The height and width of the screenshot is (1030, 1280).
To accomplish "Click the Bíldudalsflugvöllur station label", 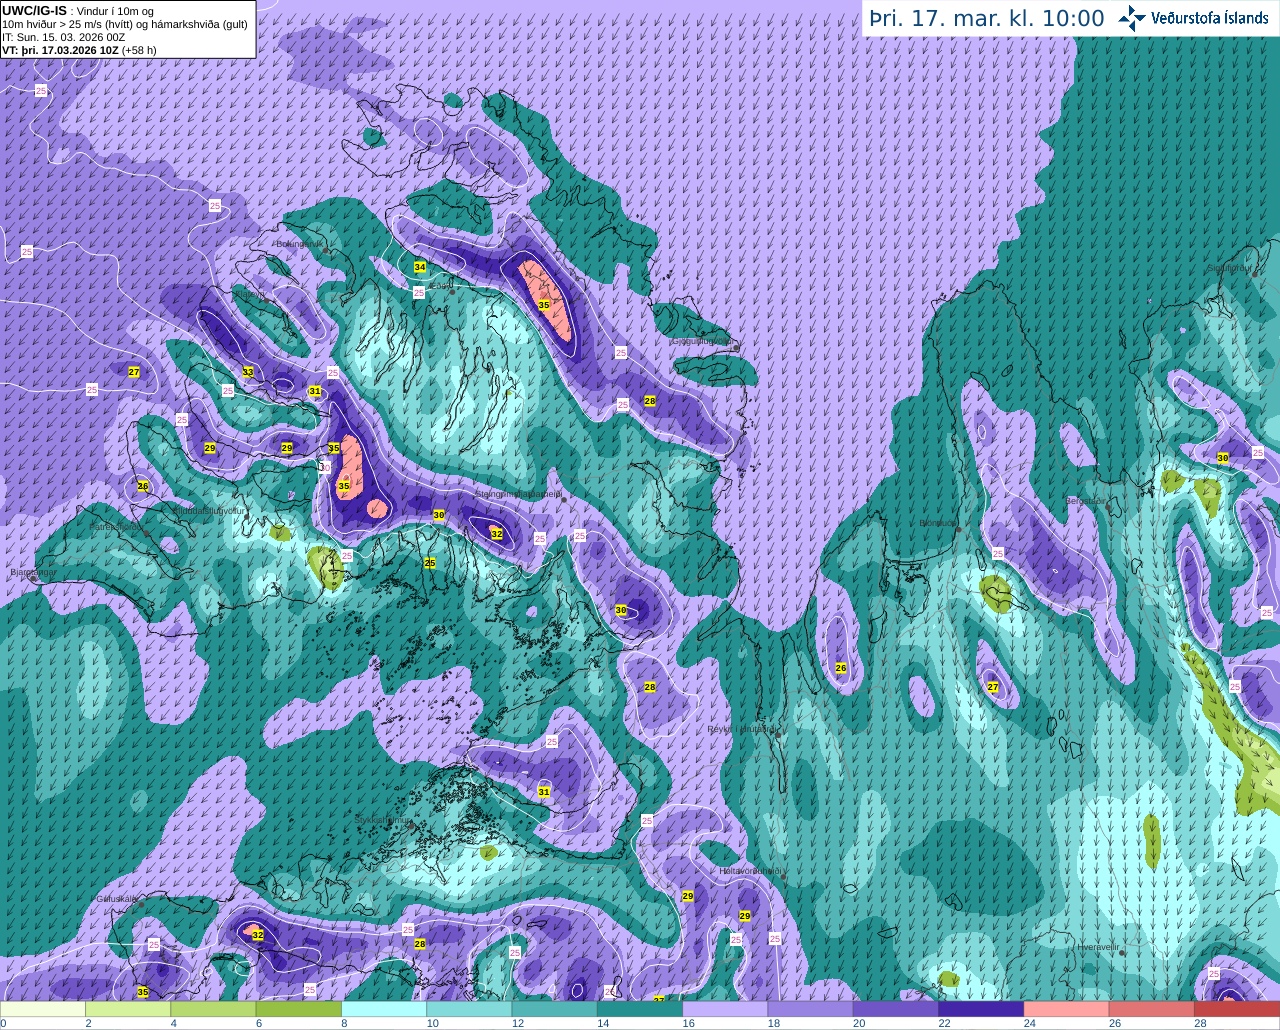I will [209, 510].
